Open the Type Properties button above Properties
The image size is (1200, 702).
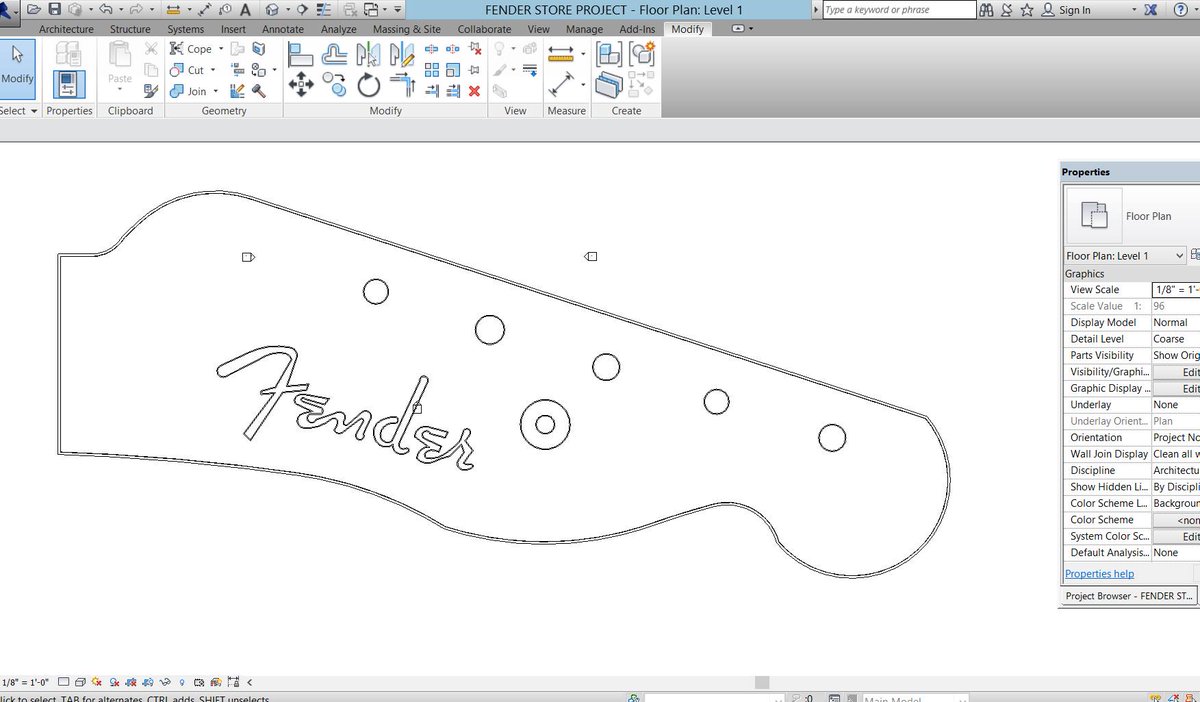pyautogui.click(x=69, y=54)
